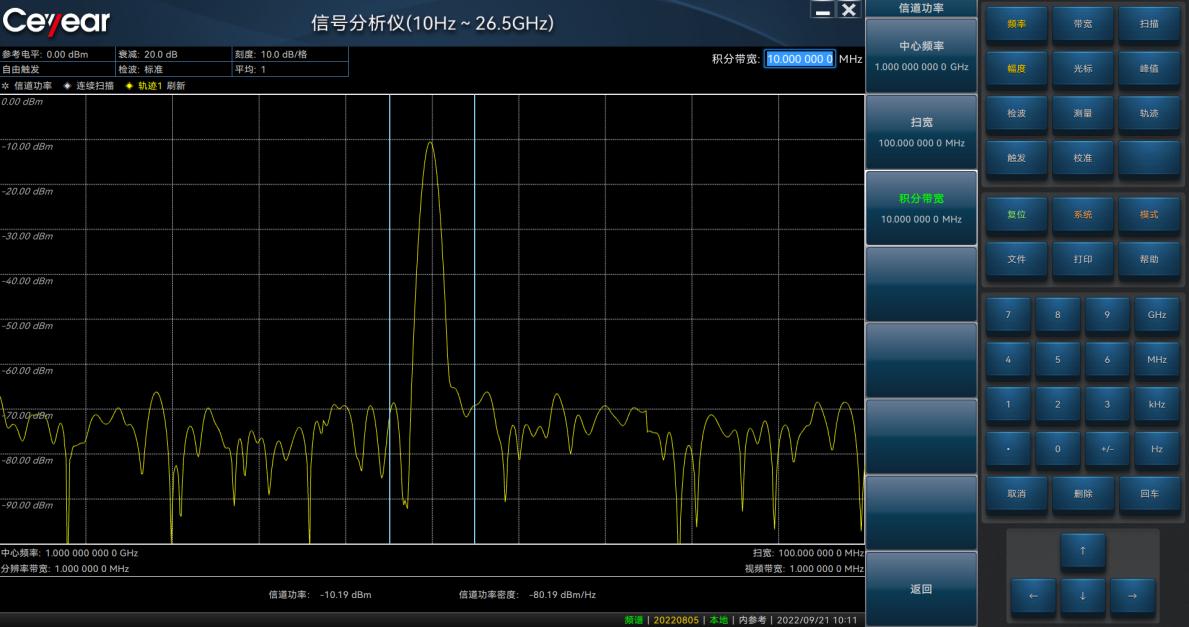Open the 中心频率 (center frequency) softkey
Image resolution: width=1189 pixels, height=627 pixels.
(921, 55)
